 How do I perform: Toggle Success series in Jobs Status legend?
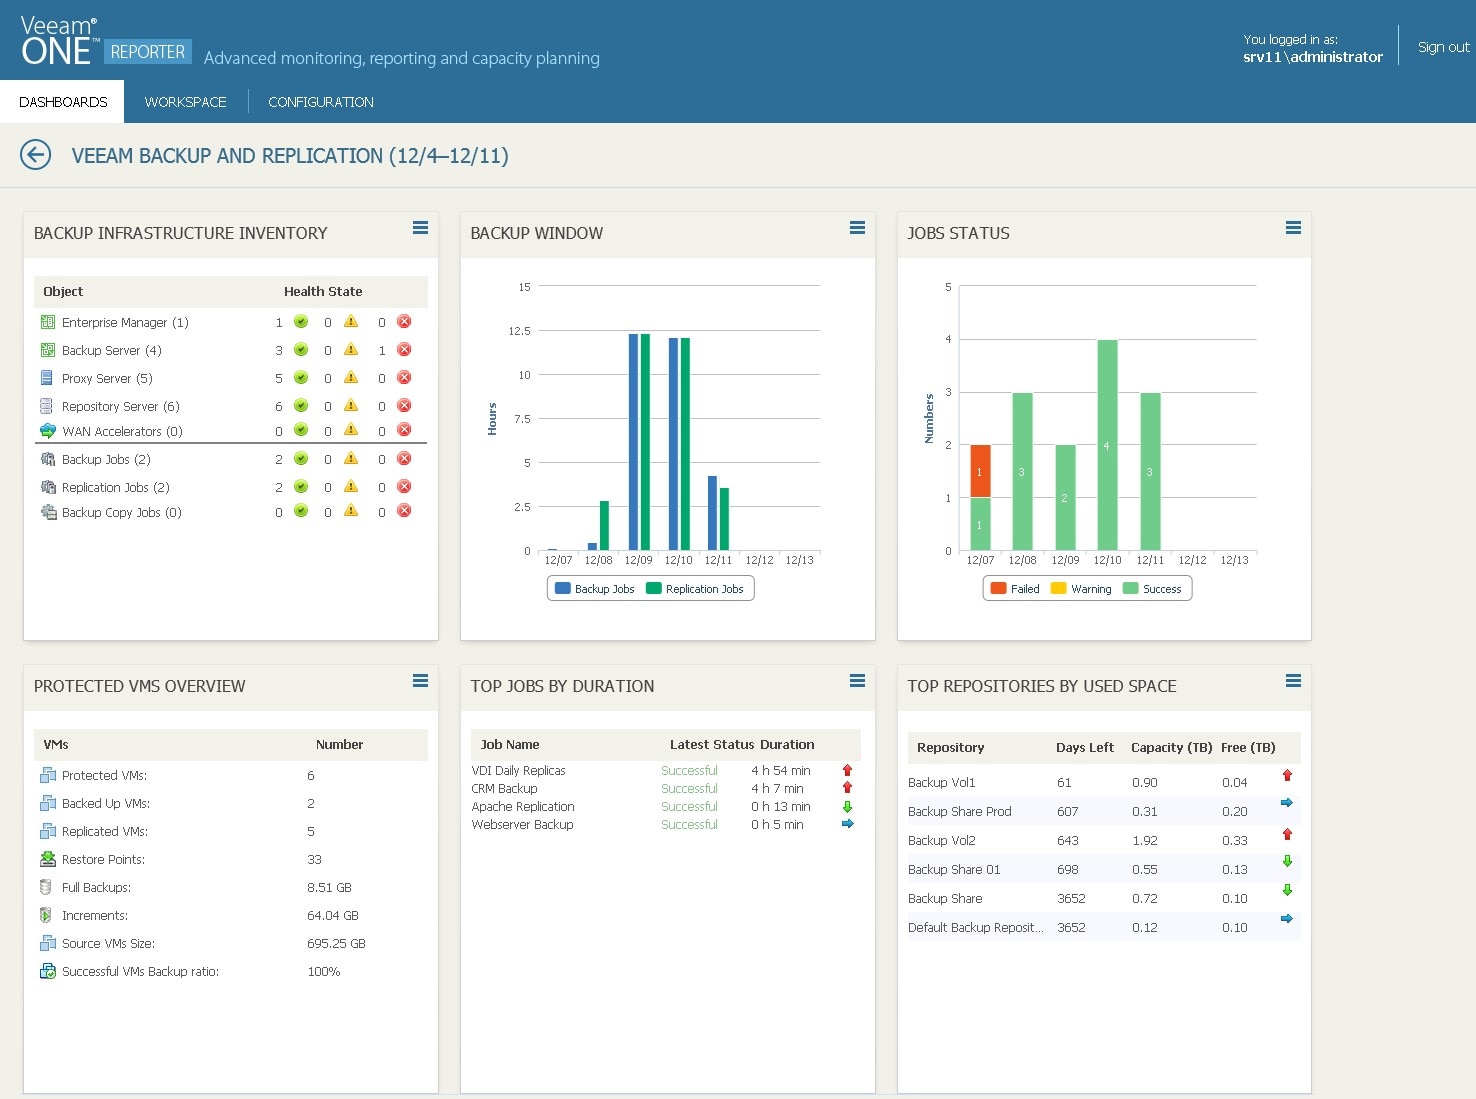click(1152, 589)
